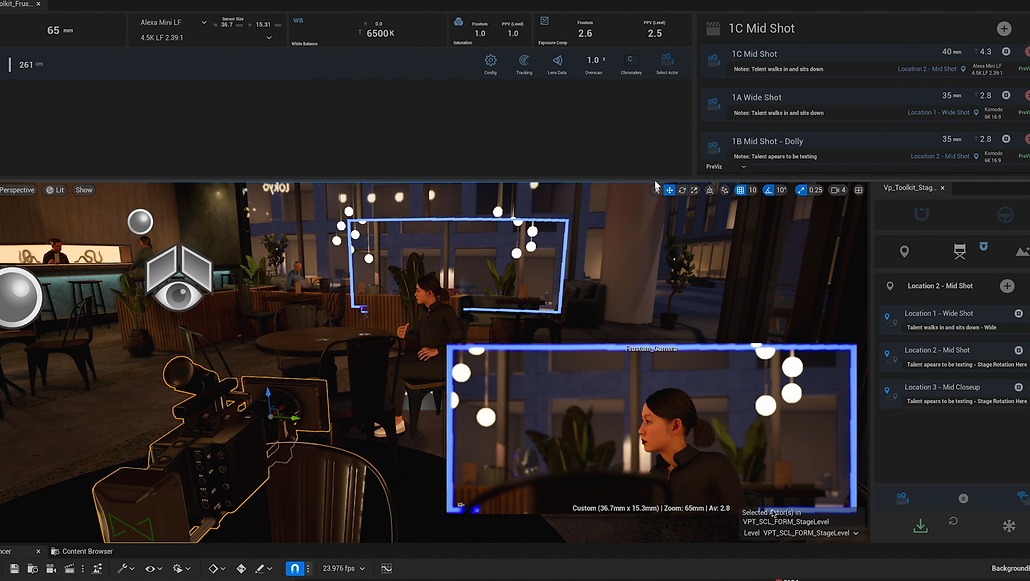Open Sequencer view options eye dropdown
Image resolution: width=1030 pixels, height=581 pixels.
152,569
